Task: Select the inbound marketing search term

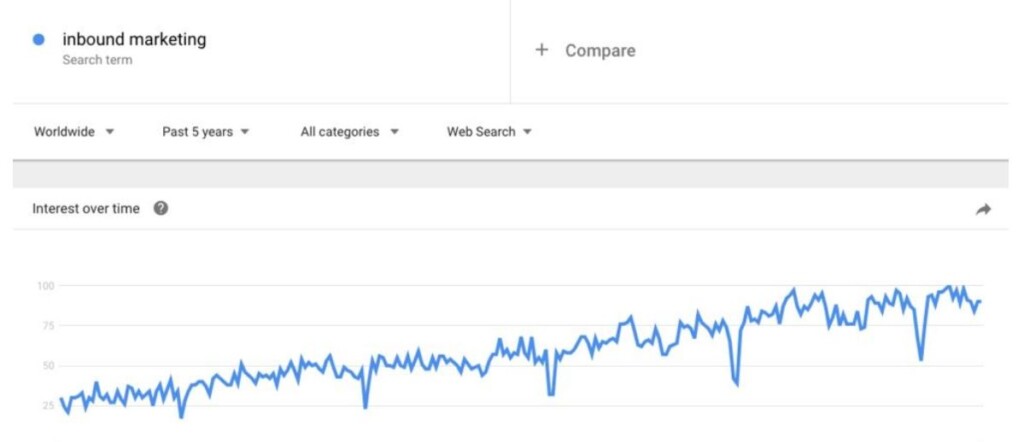Action: tap(134, 39)
